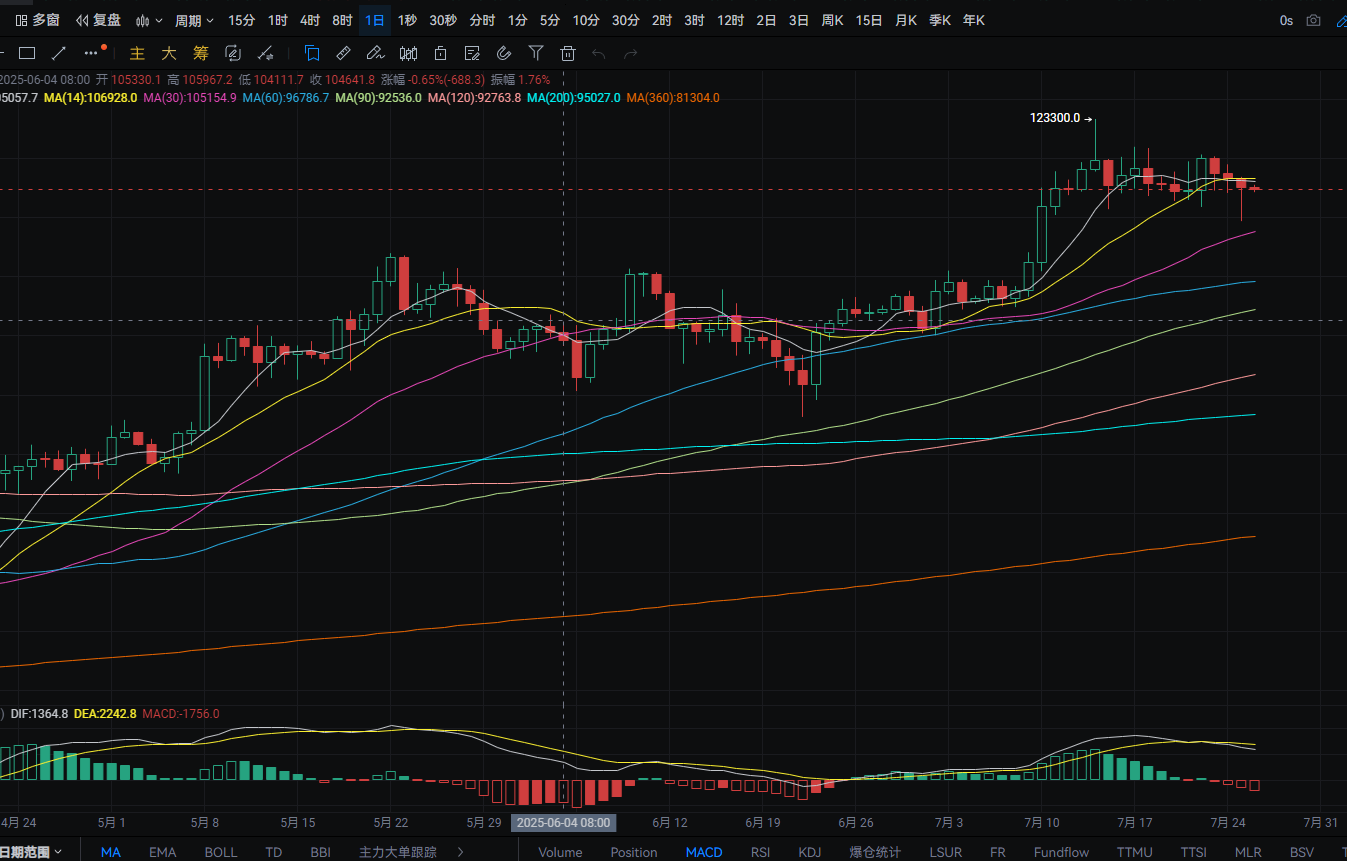Screen dimensions: 1347x861
Task: Click the 123300.0 high price label
Action: click(x=1055, y=118)
